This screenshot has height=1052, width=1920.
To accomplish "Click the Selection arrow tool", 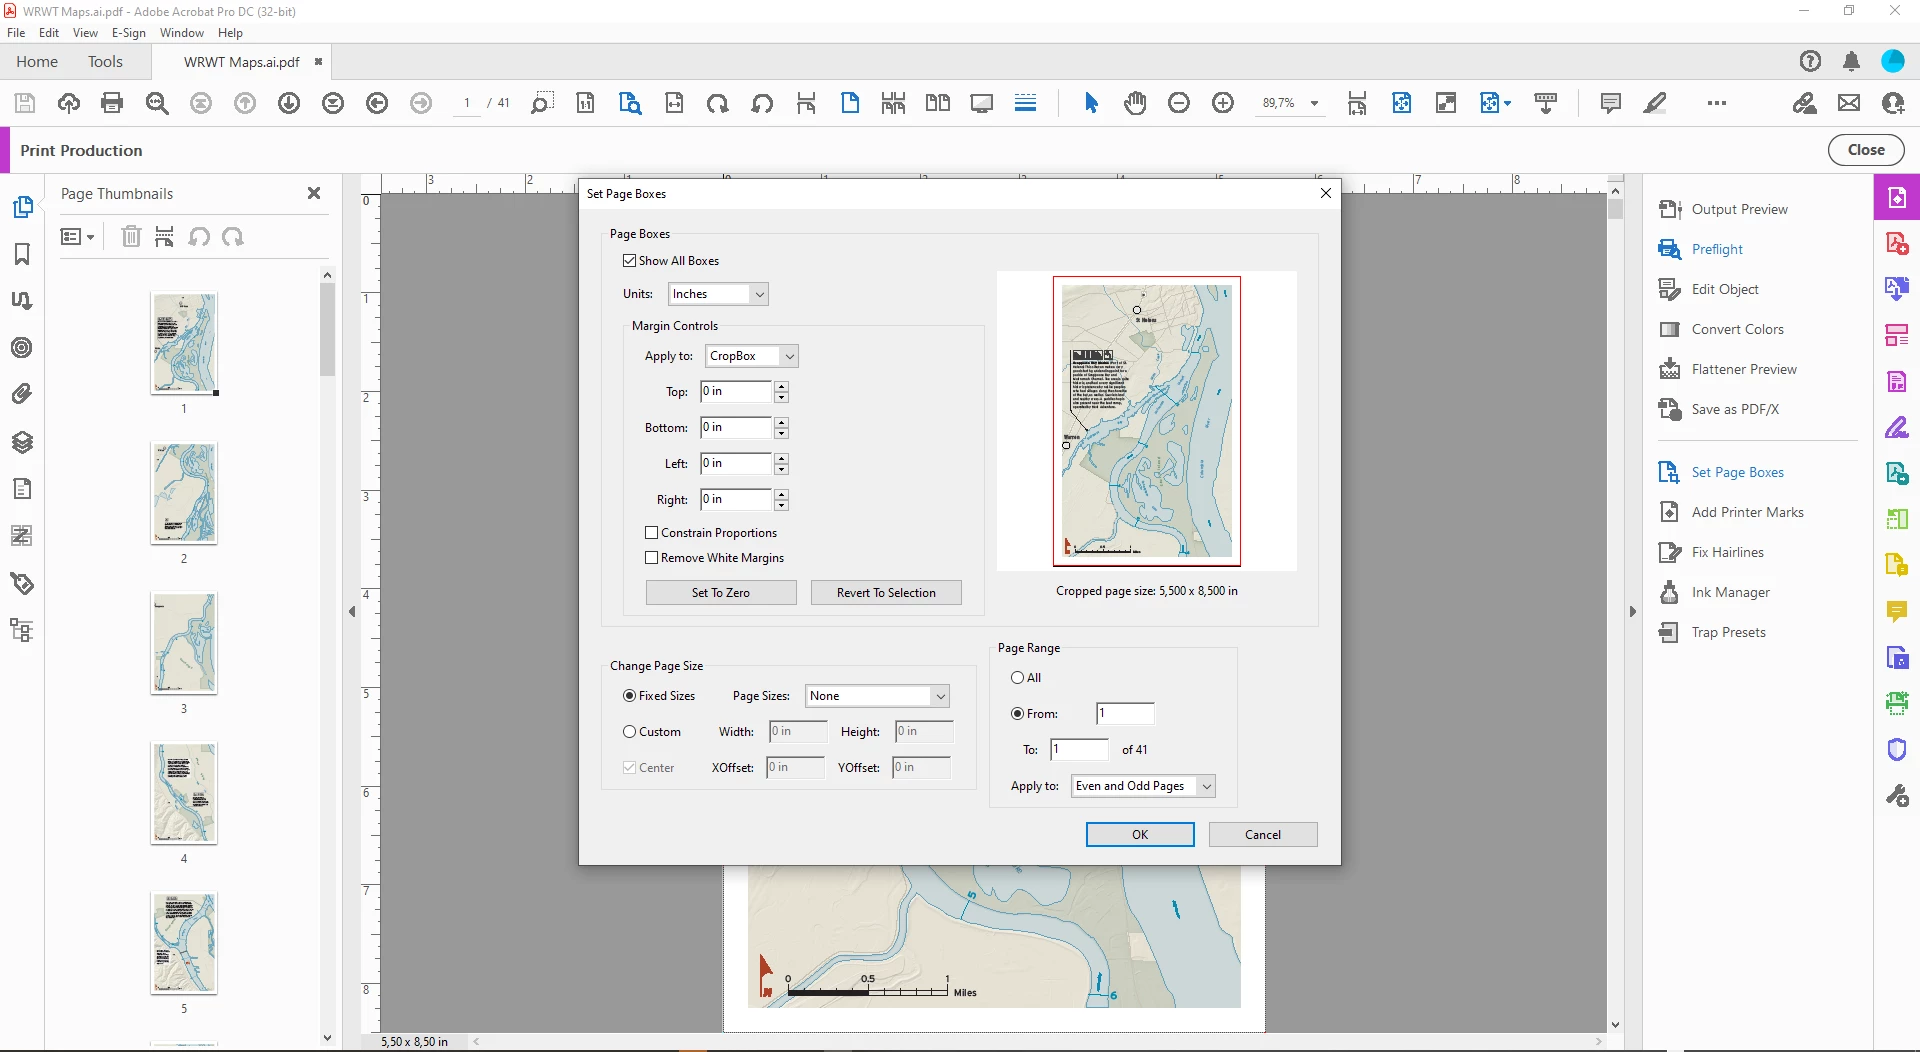I will (x=1091, y=103).
